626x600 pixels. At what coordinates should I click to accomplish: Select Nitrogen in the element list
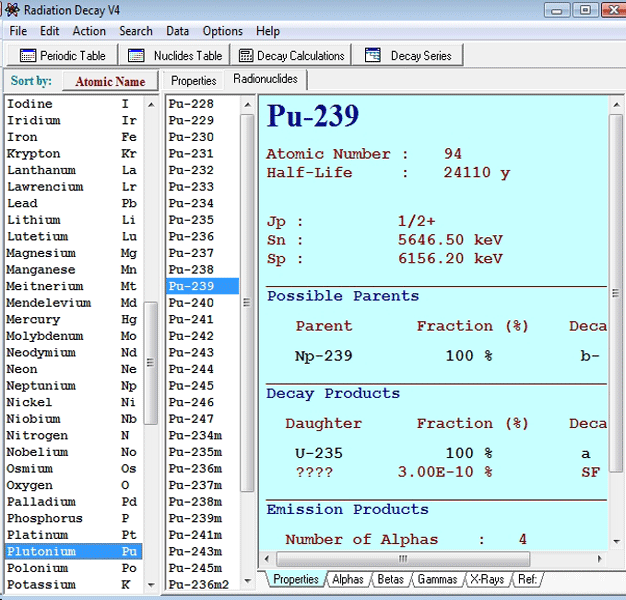coord(73,436)
